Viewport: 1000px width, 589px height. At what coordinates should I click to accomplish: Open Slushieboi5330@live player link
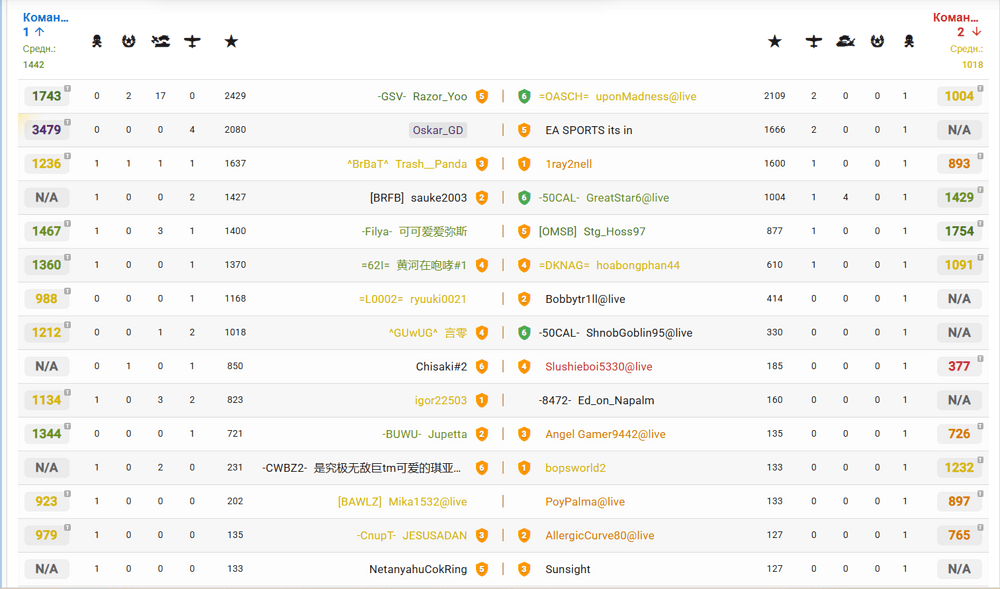(599, 367)
